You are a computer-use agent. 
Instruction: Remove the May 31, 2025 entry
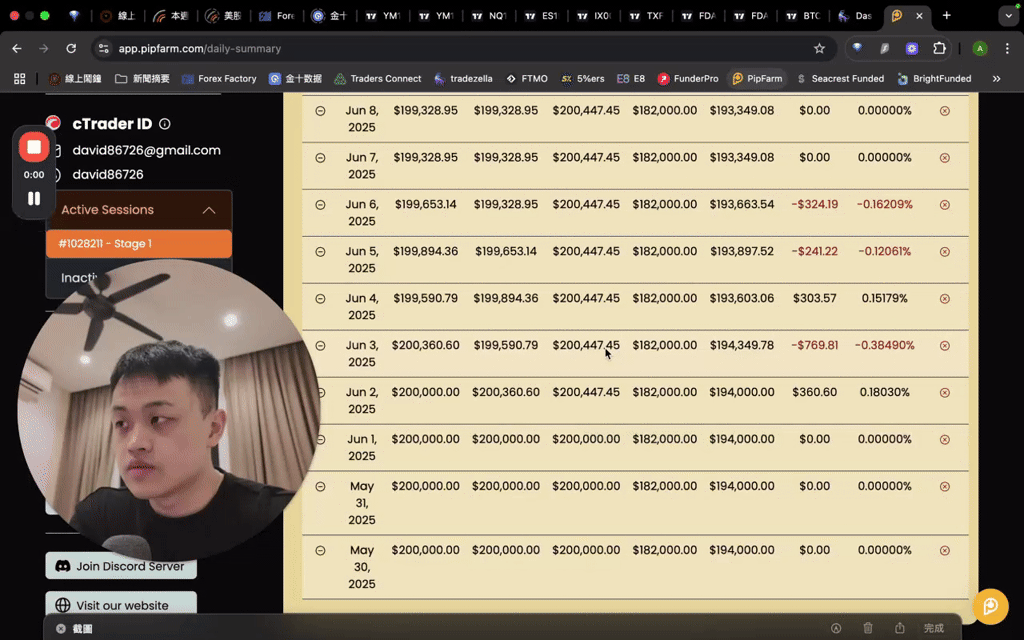944,487
